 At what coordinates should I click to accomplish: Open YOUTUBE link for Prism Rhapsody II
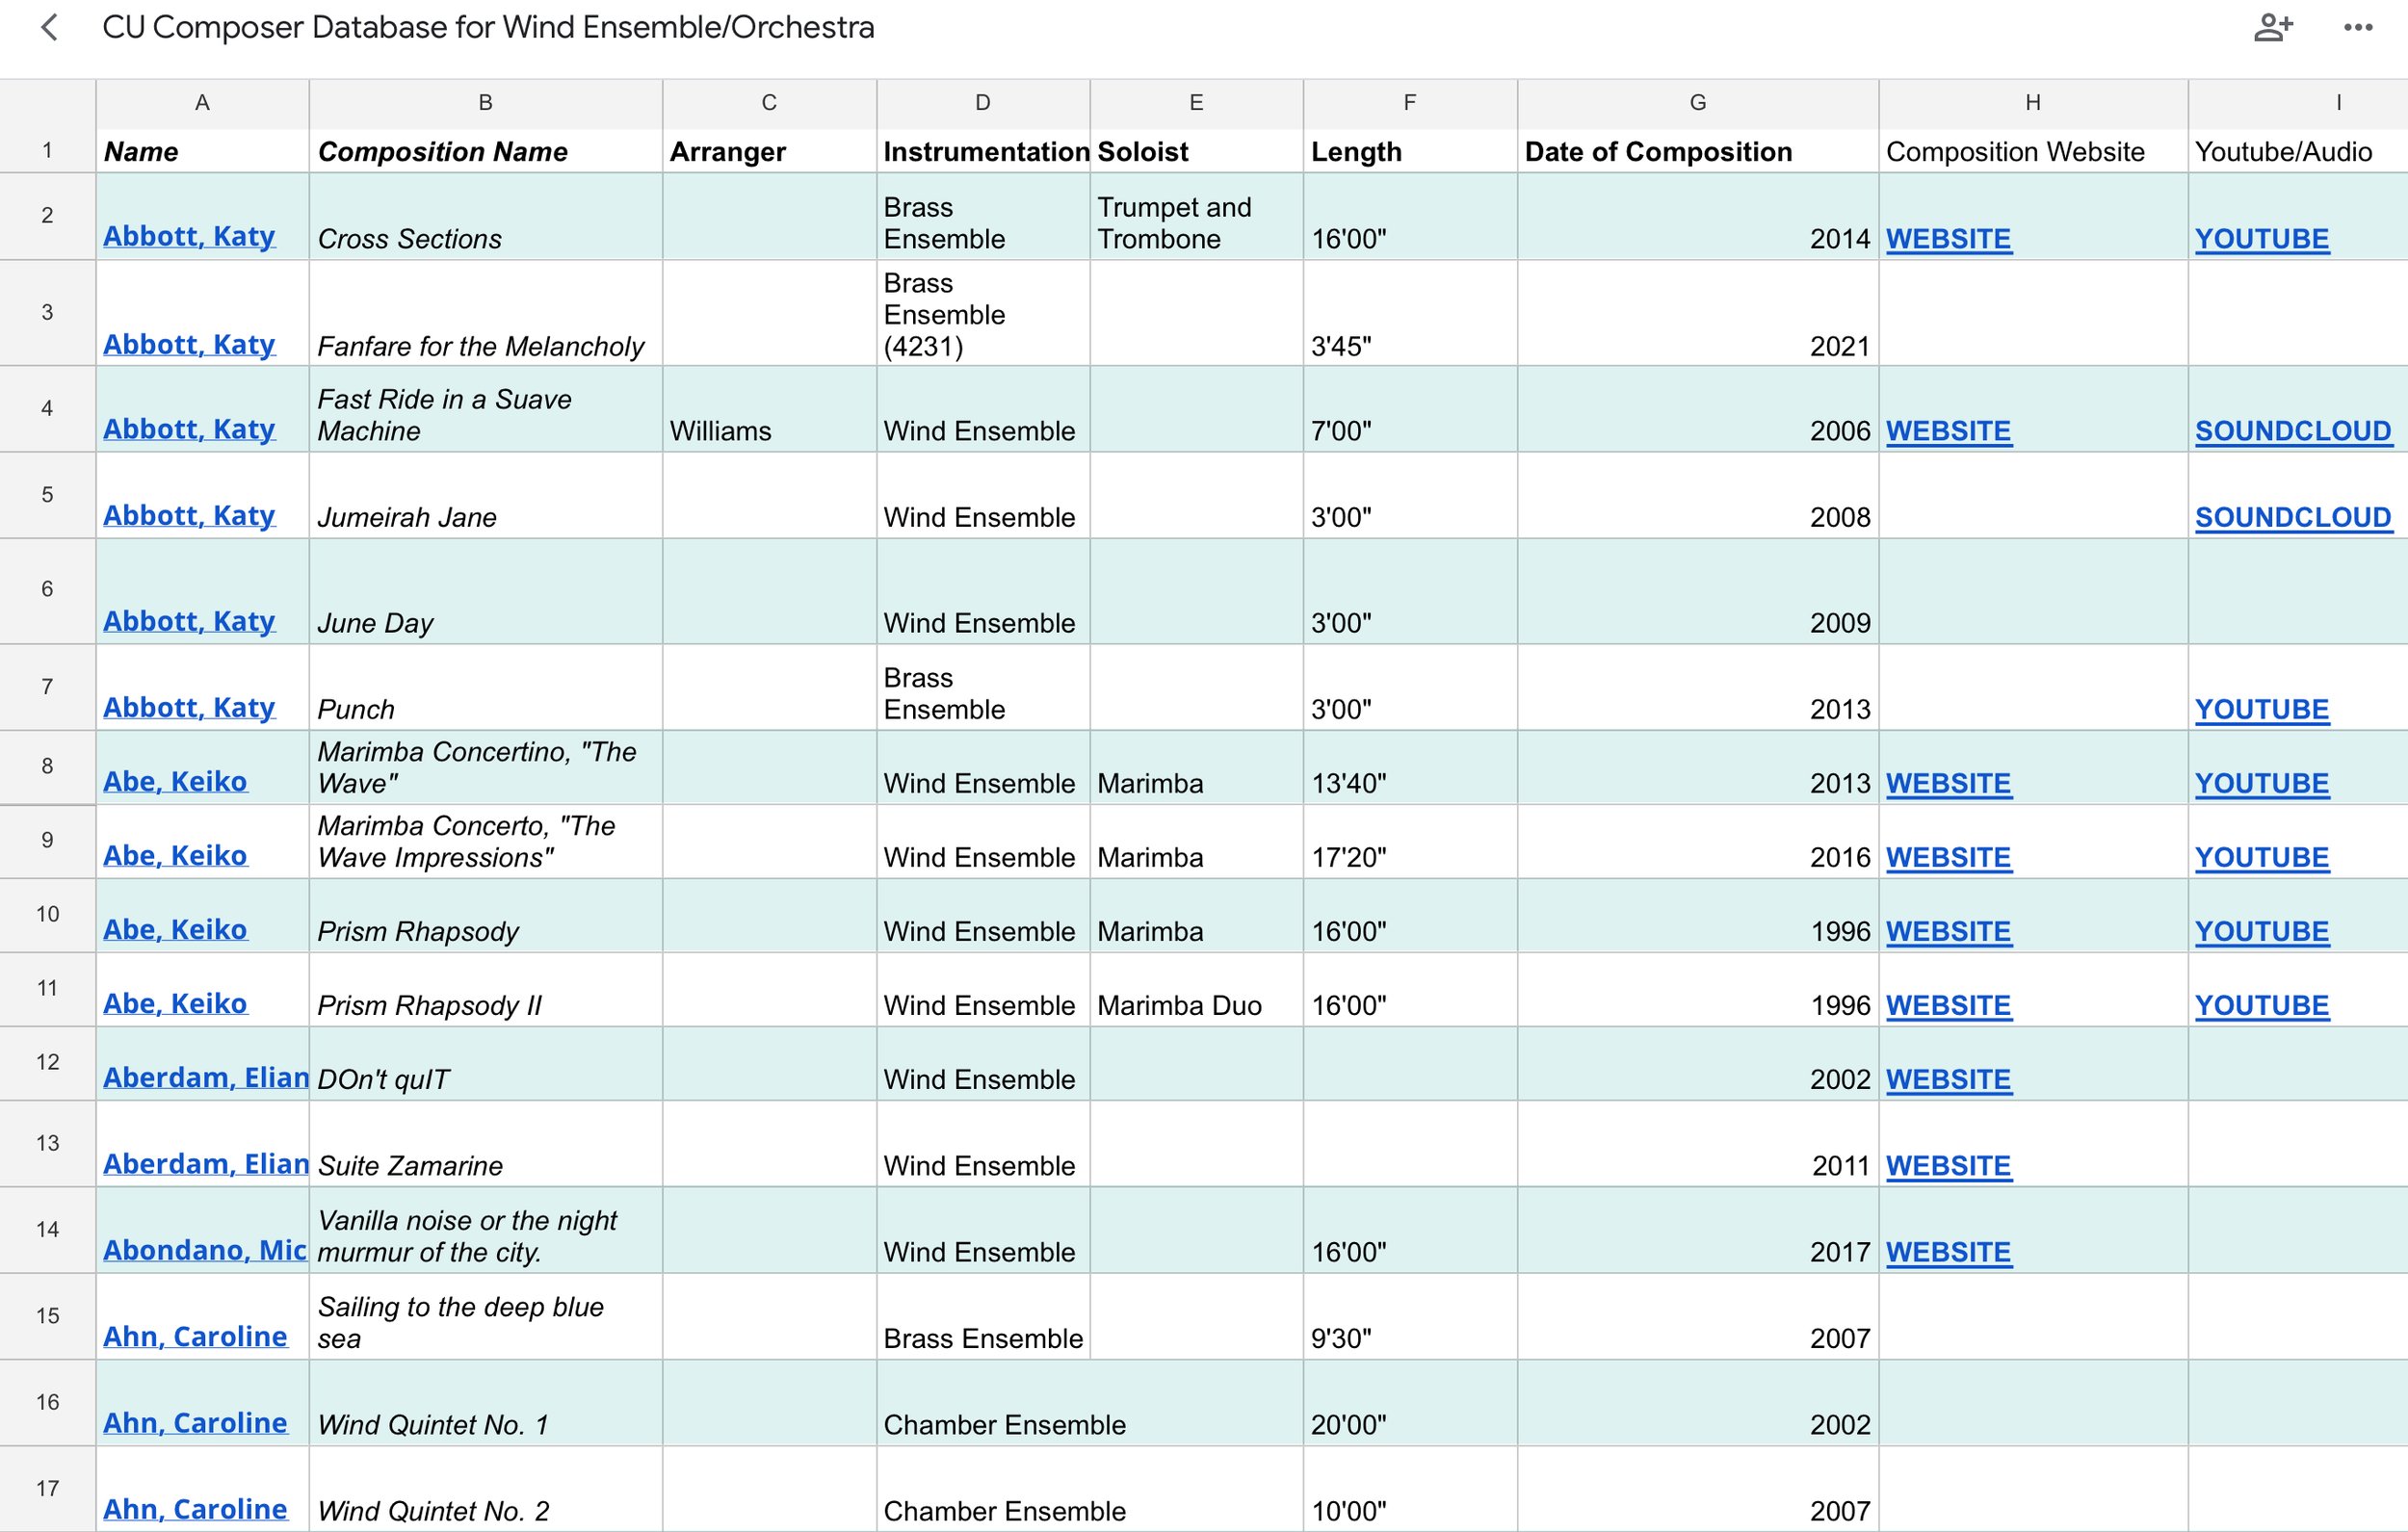coord(2261,1005)
